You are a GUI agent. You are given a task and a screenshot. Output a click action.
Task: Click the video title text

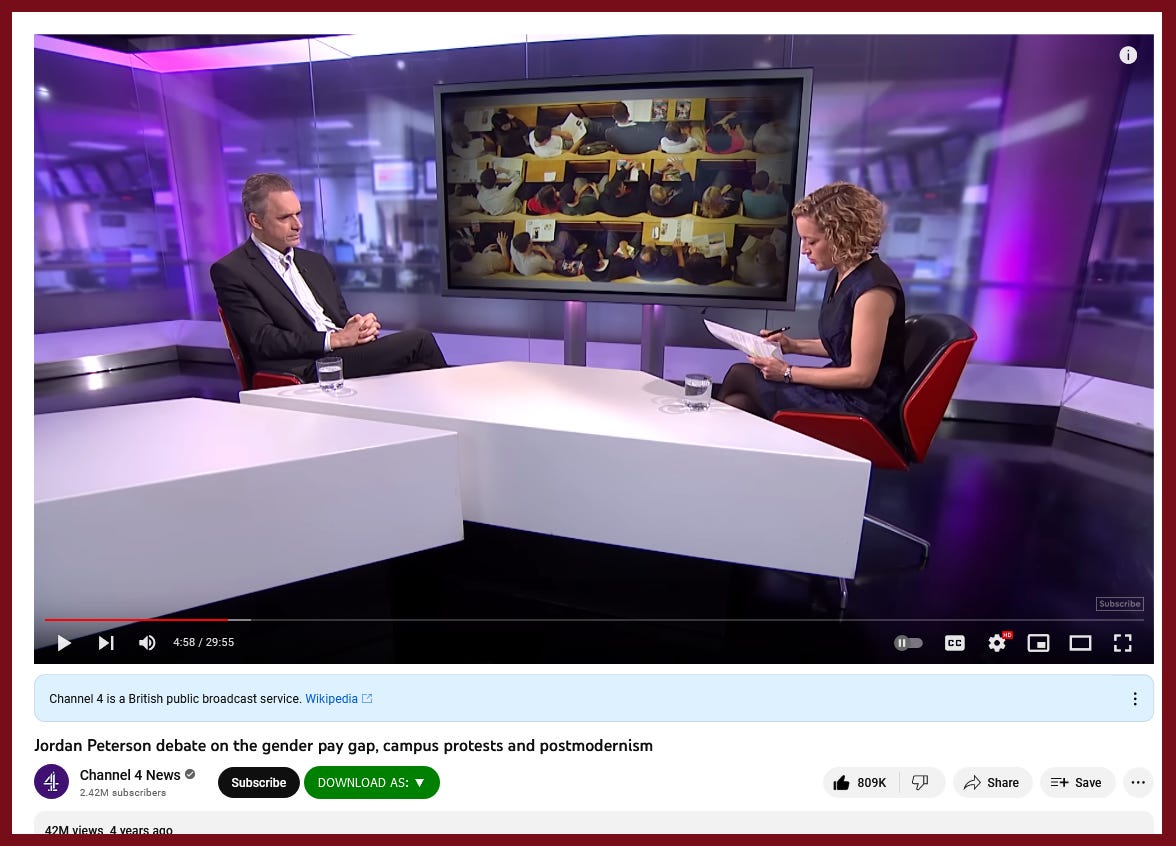point(344,746)
